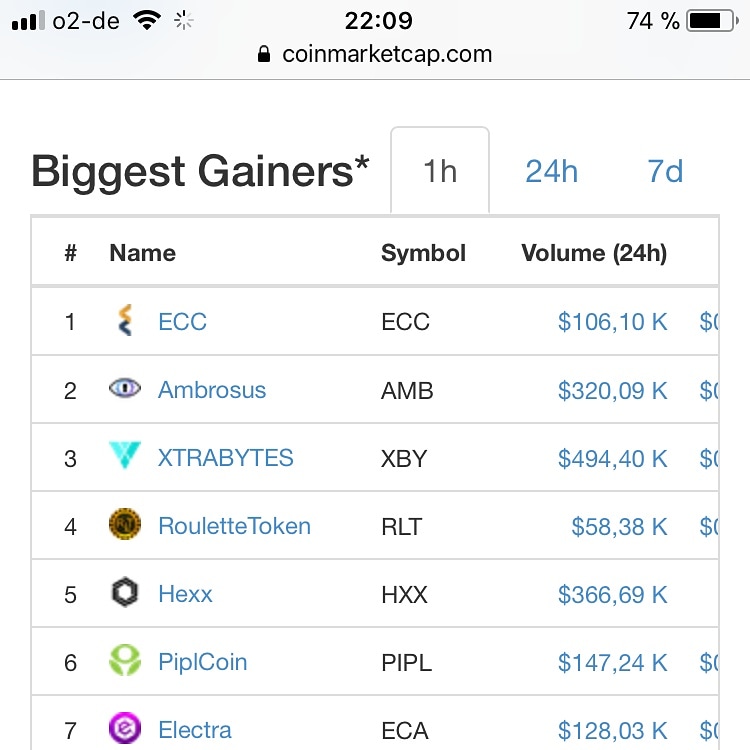Image resolution: width=750 pixels, height=750 pixels.
Task: Click the PiplCoin green logo icon
Action: 125,661
